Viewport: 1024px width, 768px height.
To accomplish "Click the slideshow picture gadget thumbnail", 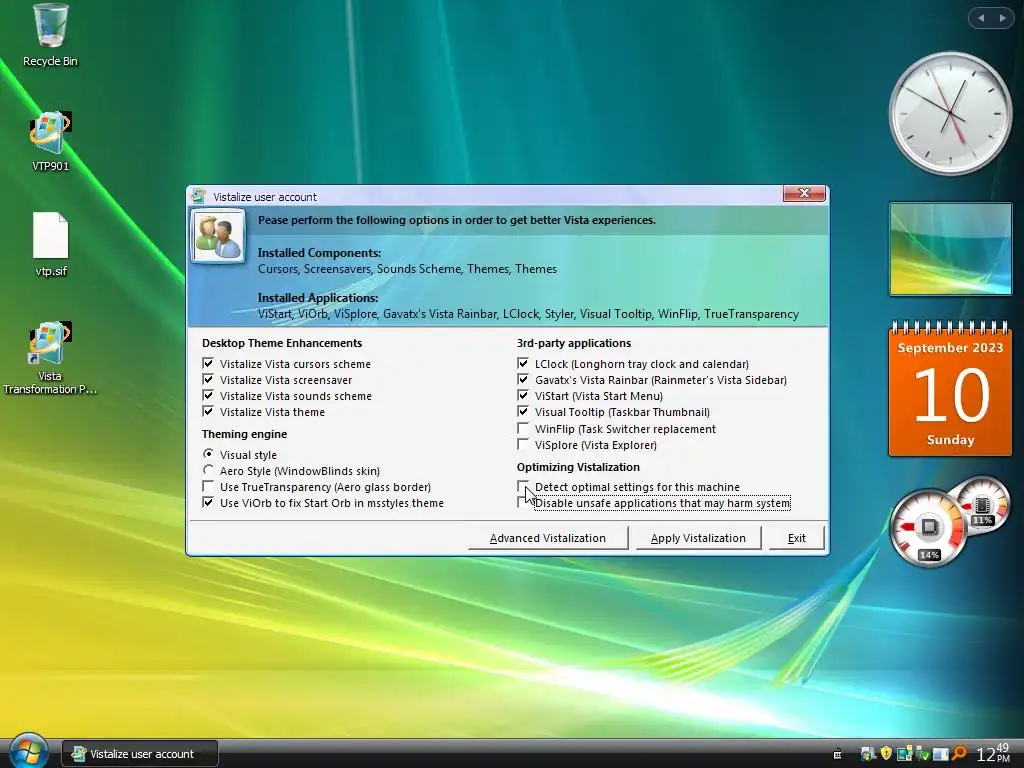I will pyautogui.click(x=950, y=249).
